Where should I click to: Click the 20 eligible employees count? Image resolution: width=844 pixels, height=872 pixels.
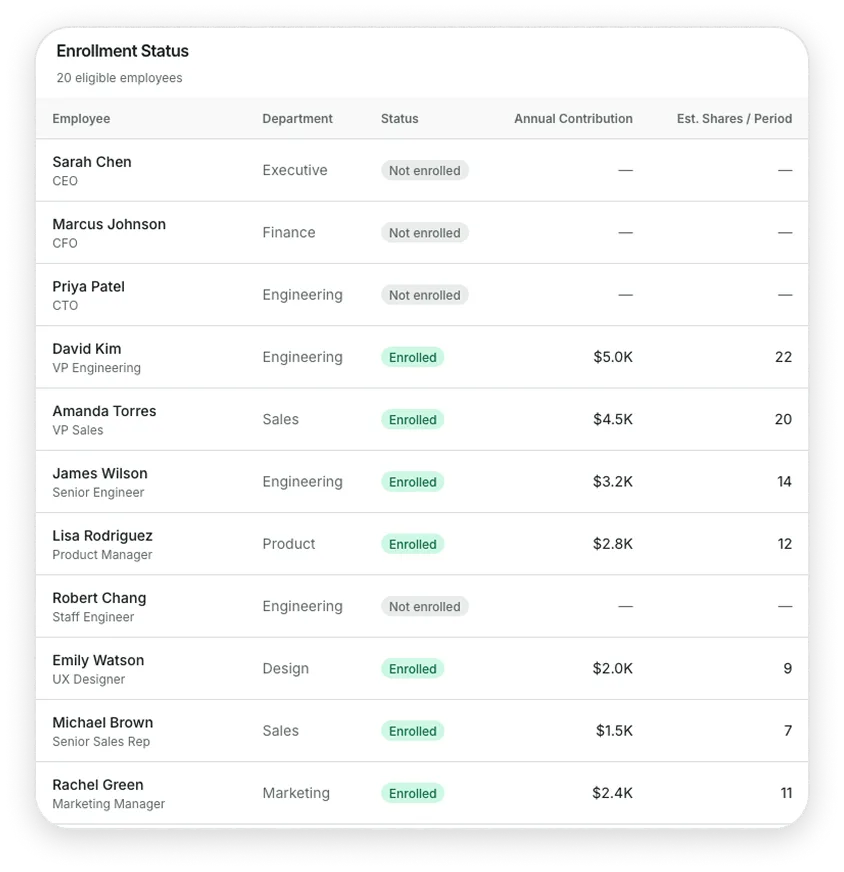119,77
